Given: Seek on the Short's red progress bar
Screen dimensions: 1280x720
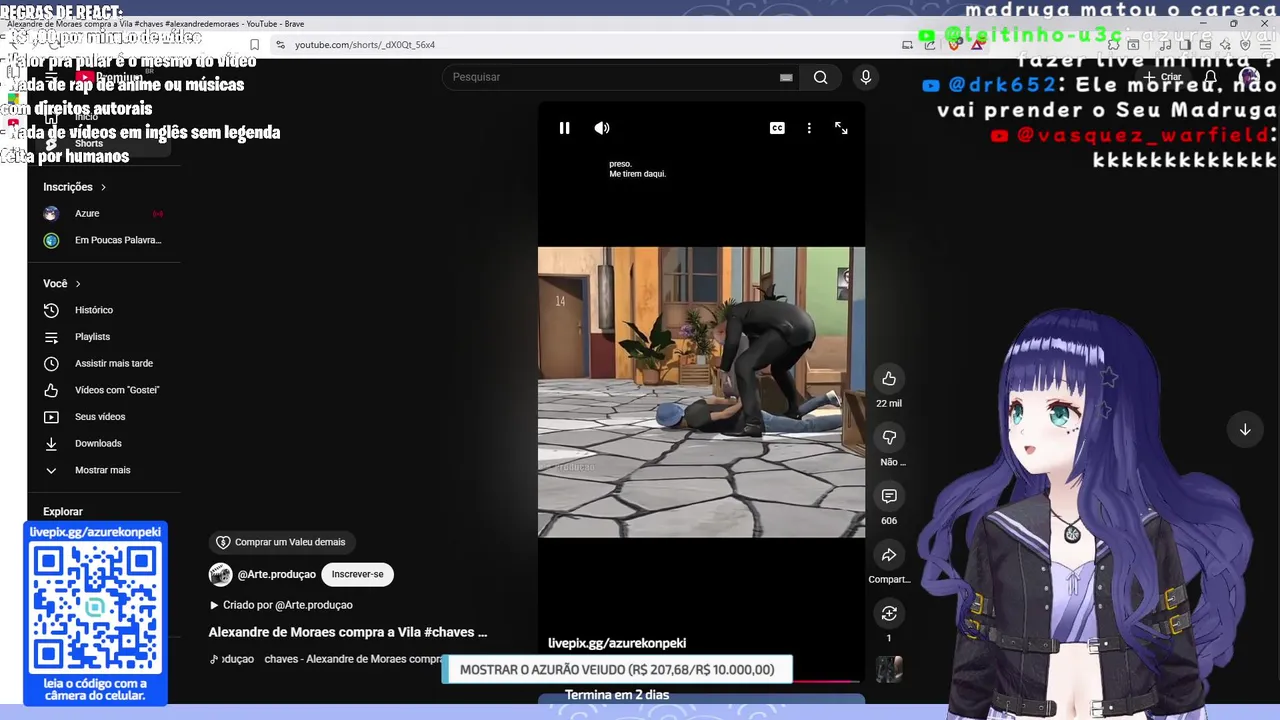Looking at the screenshot, I should [x=825, y=682].
